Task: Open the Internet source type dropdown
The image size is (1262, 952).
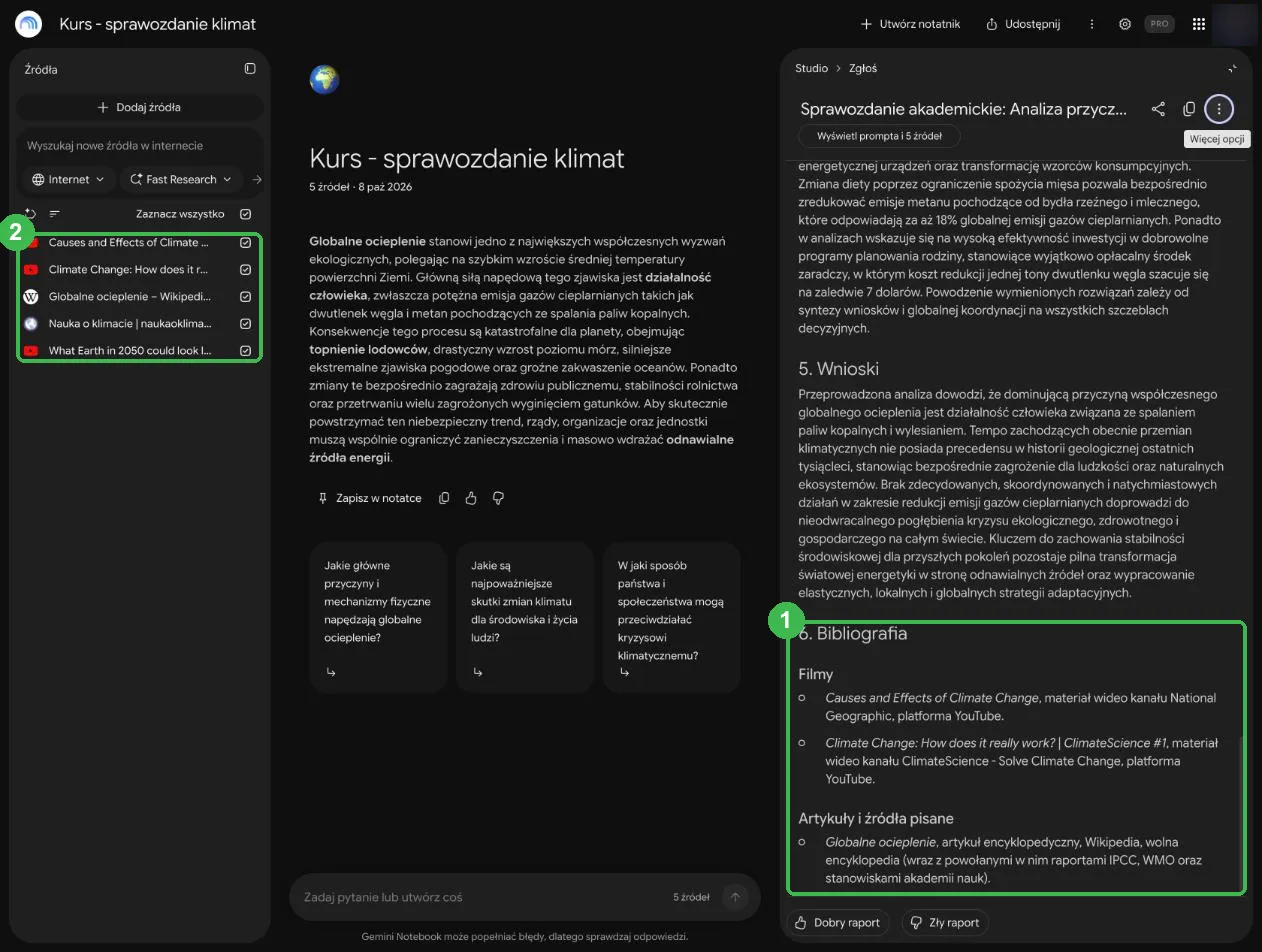Action: coord(68,180)
